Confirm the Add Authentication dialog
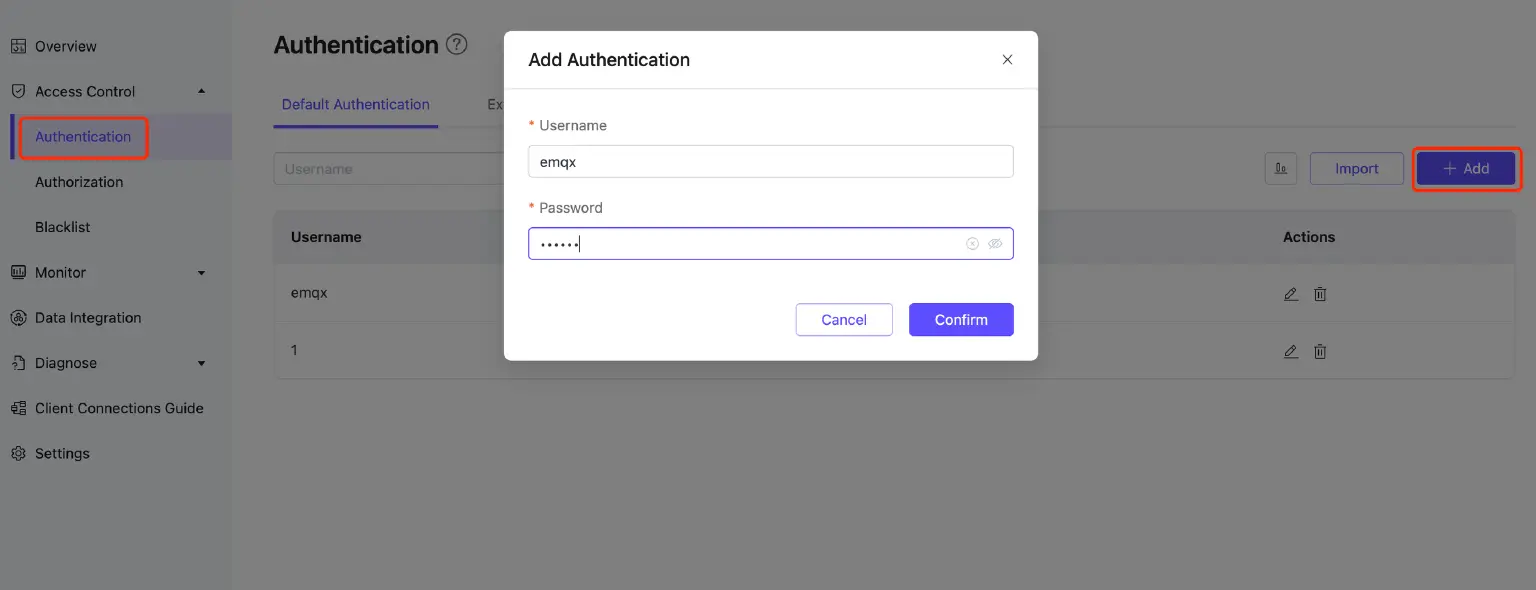1536x590 pixels. point(960,319)
